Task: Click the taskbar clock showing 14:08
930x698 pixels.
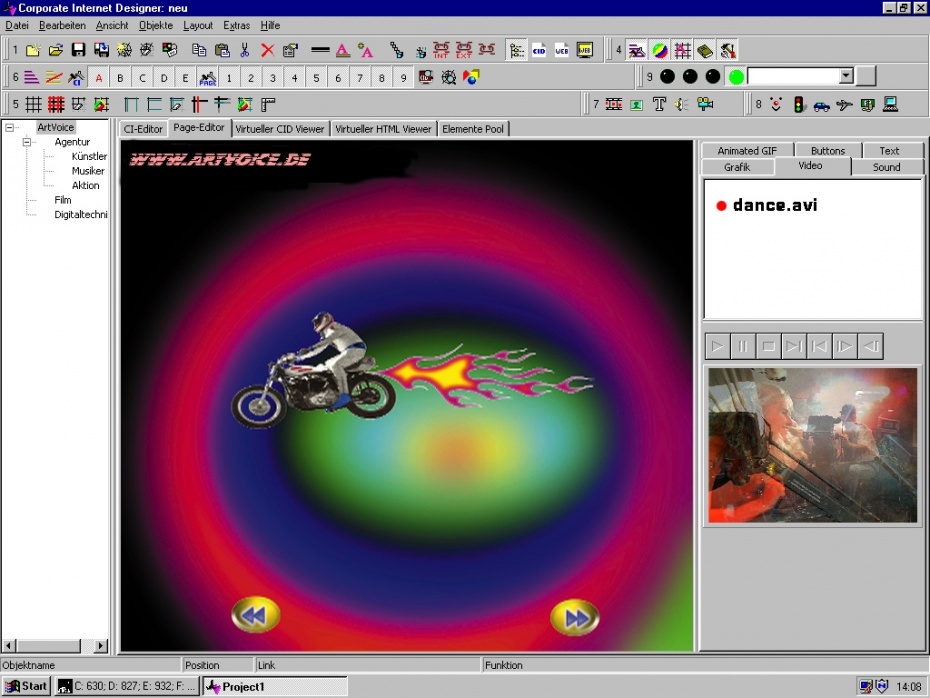Action: point(909,687)
